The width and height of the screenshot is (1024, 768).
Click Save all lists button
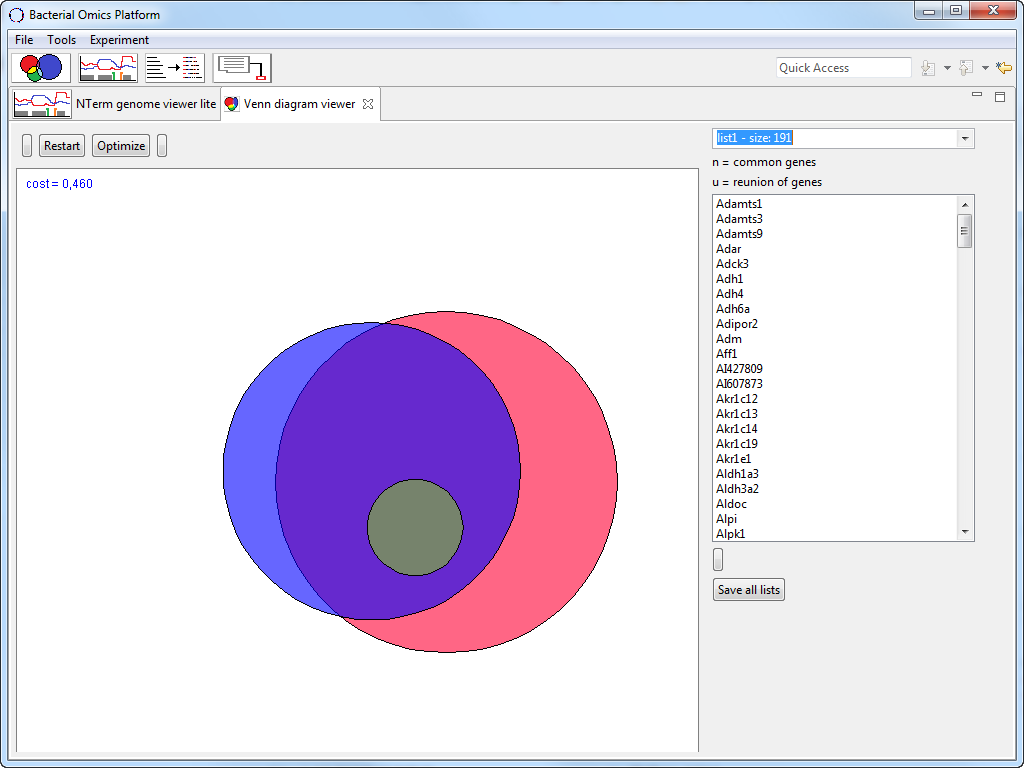pyautogui.click(x=749, y=590)
